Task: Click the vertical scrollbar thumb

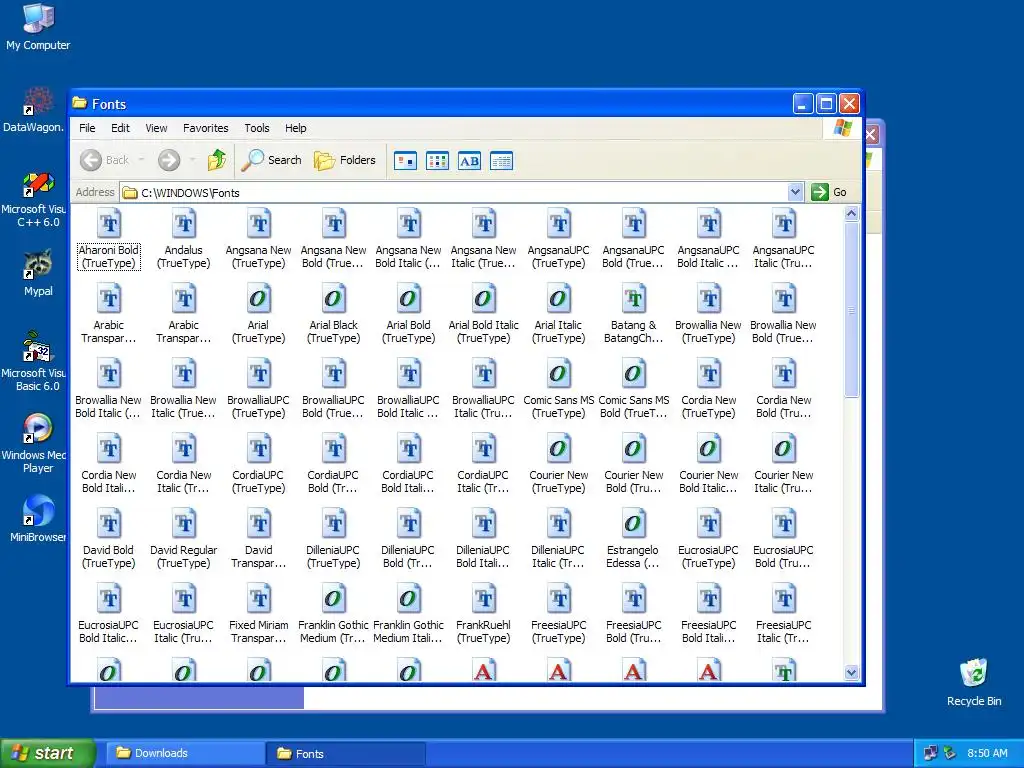Action: 851,310
